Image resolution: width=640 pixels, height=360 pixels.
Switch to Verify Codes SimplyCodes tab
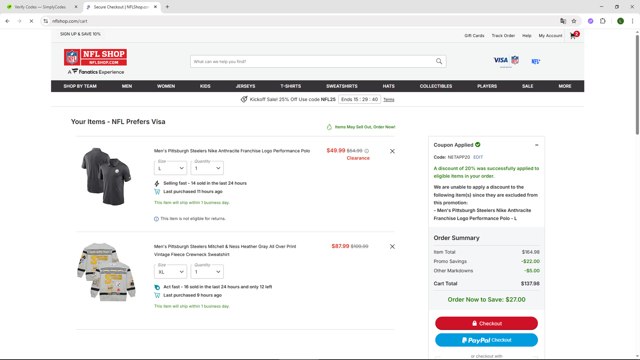coord(40,7)
